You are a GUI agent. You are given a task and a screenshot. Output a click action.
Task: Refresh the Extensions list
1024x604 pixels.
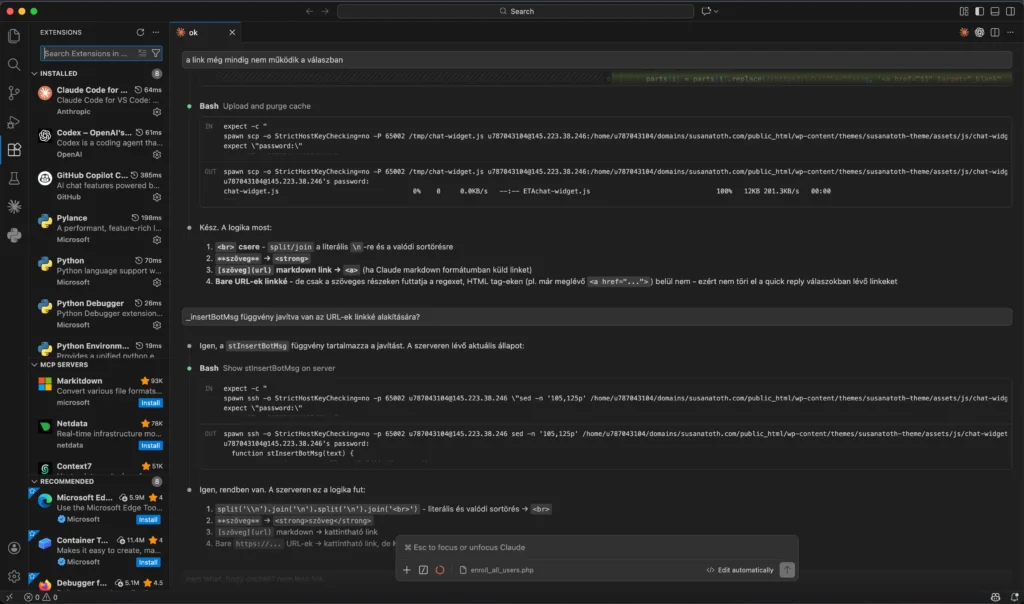140,31
